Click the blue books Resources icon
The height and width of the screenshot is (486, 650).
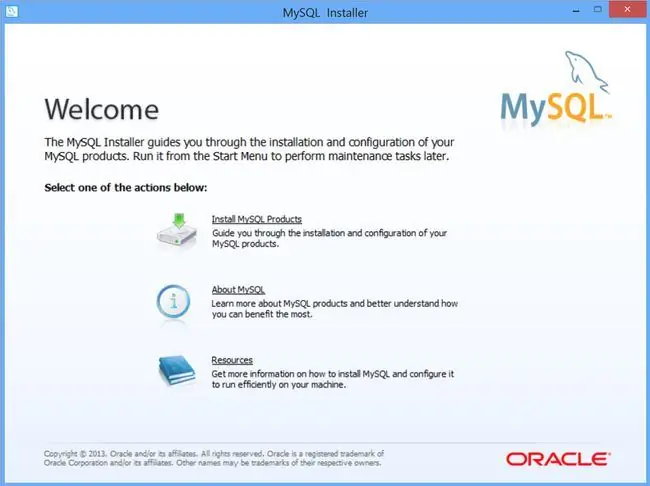[177, 370]
